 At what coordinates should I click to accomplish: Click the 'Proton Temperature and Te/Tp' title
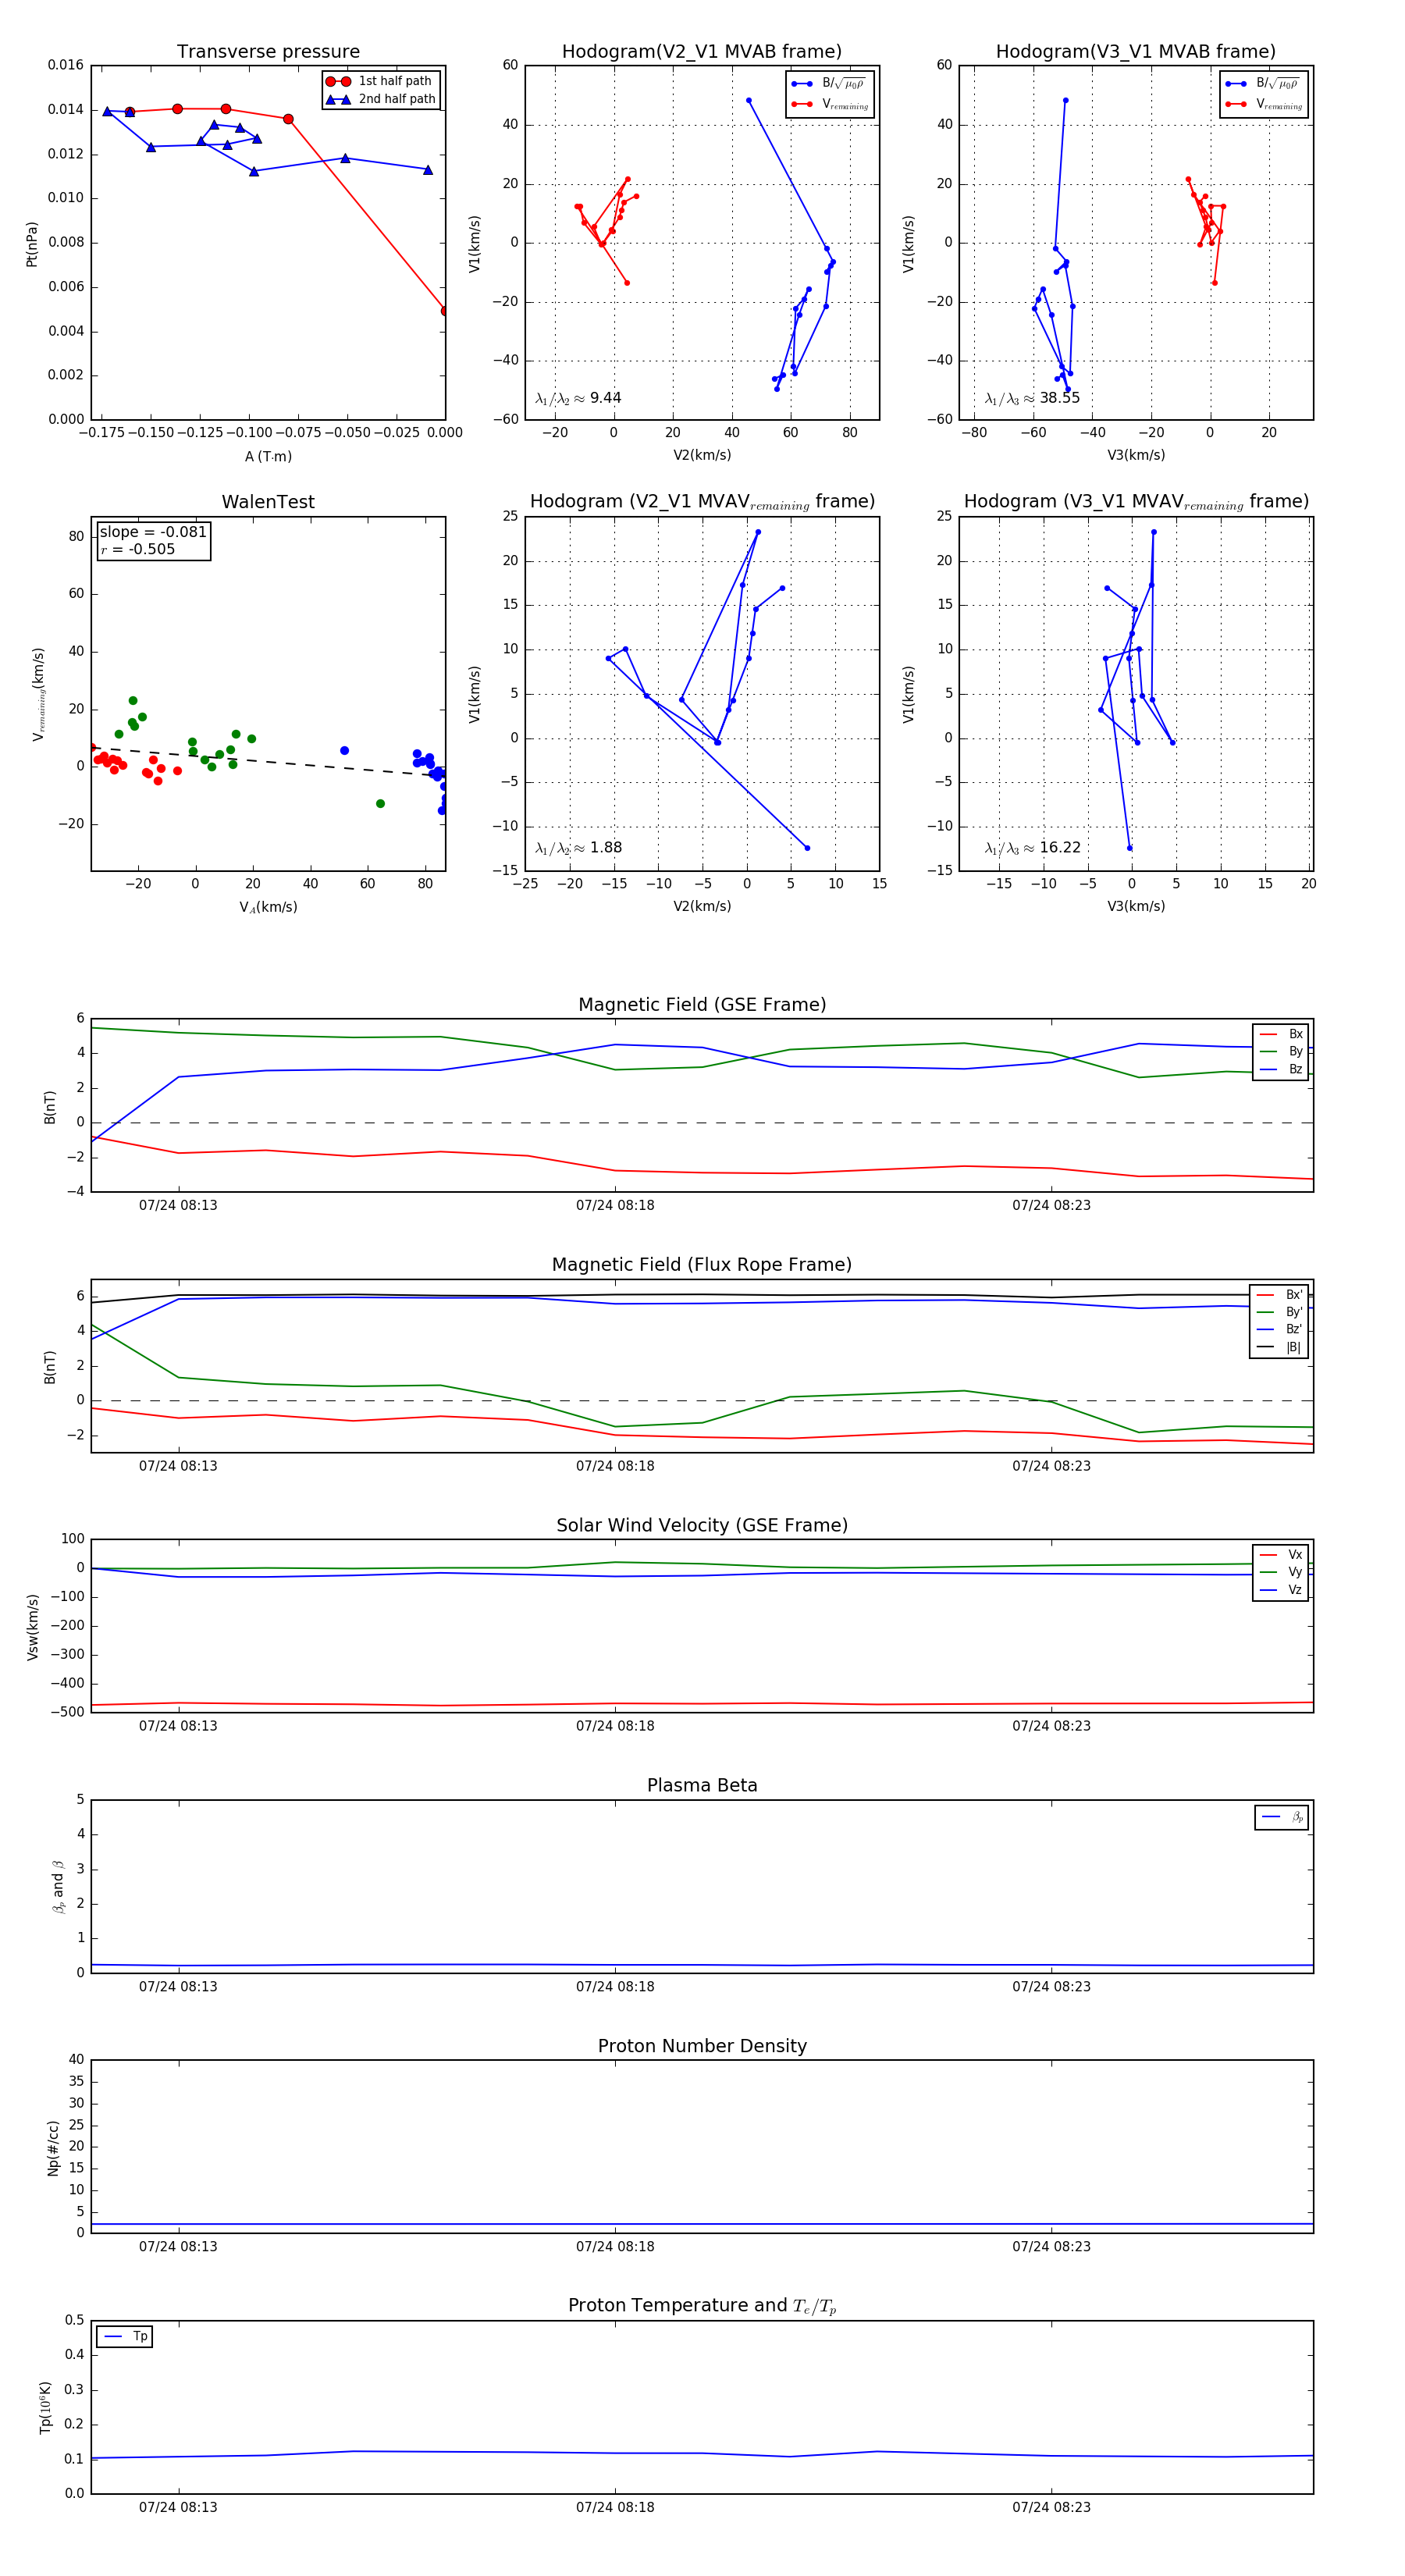coord(702,2306)
